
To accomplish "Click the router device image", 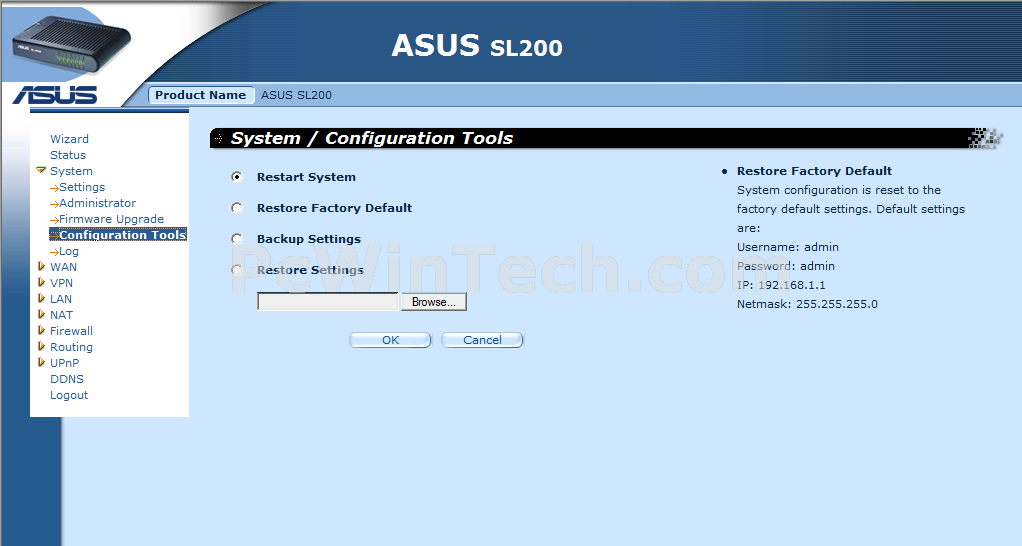I will (70, 46).
